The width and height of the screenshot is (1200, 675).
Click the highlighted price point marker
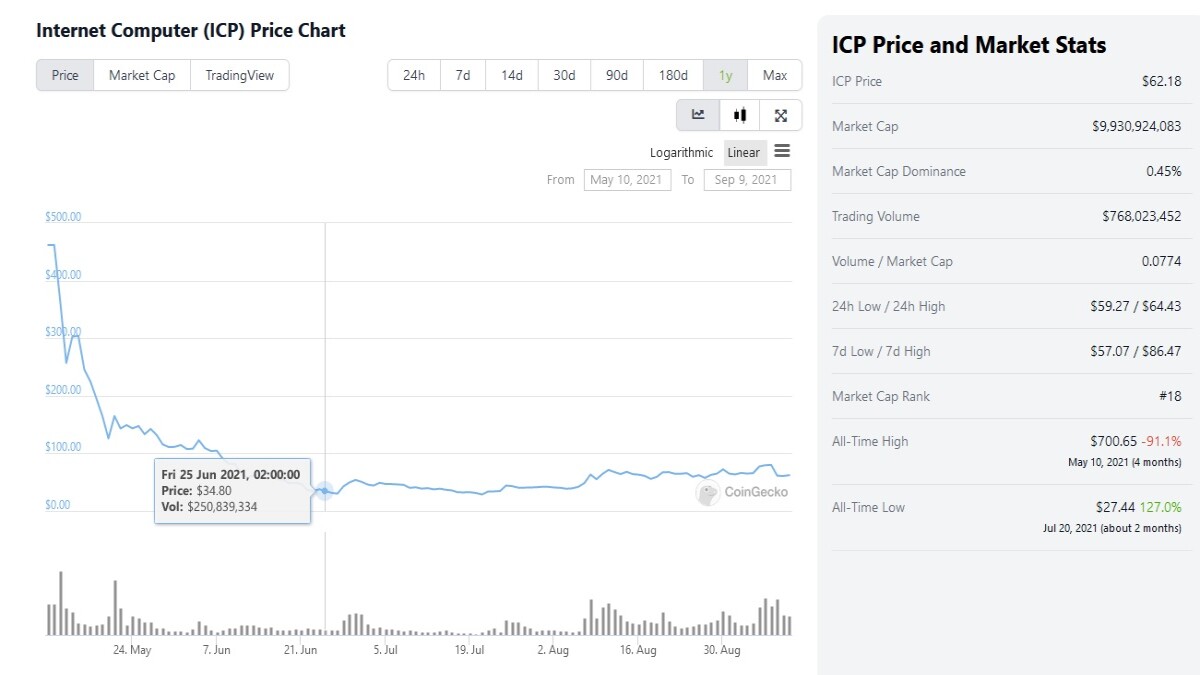(325, 491)
